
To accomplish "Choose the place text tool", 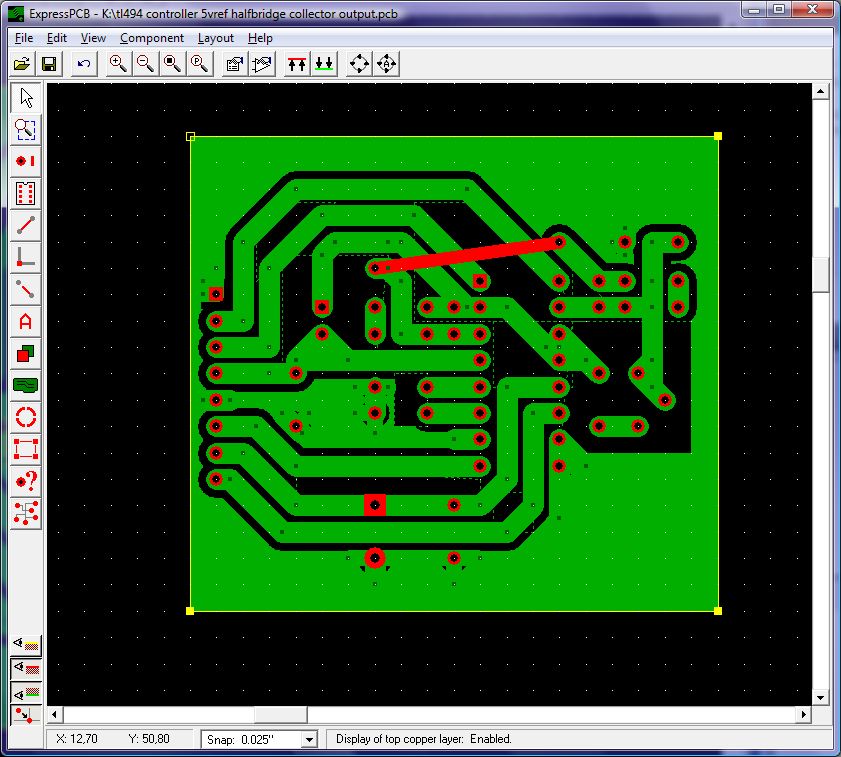I will pos(26,321).
